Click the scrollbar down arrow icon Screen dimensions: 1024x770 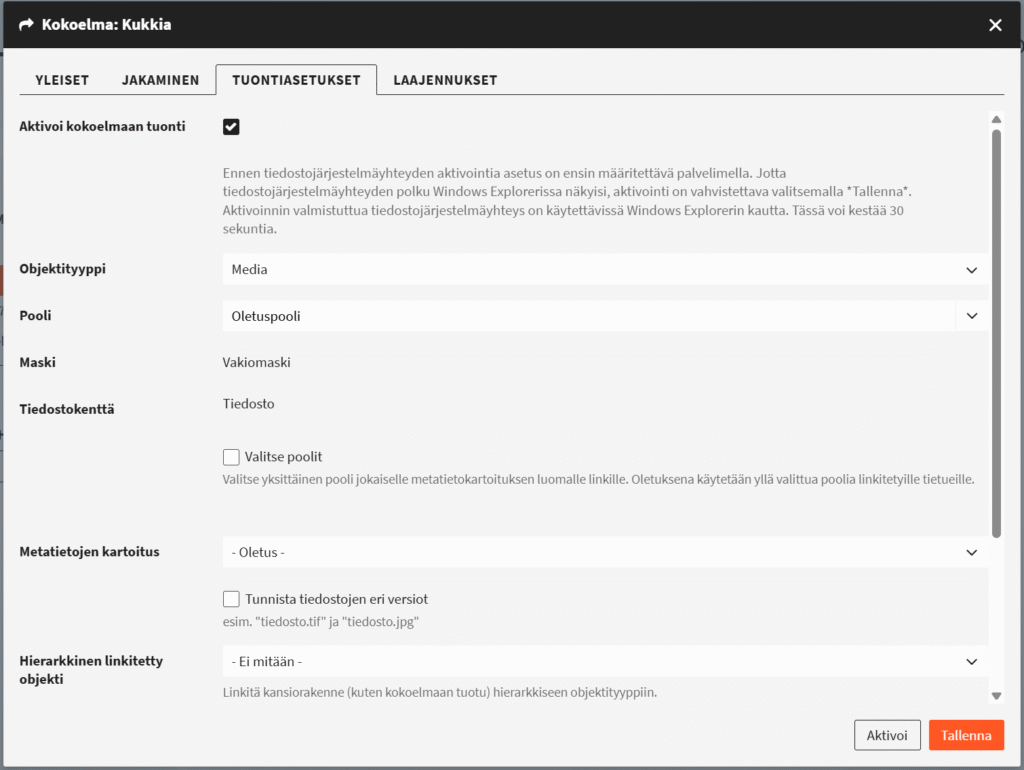click(996, 696)
